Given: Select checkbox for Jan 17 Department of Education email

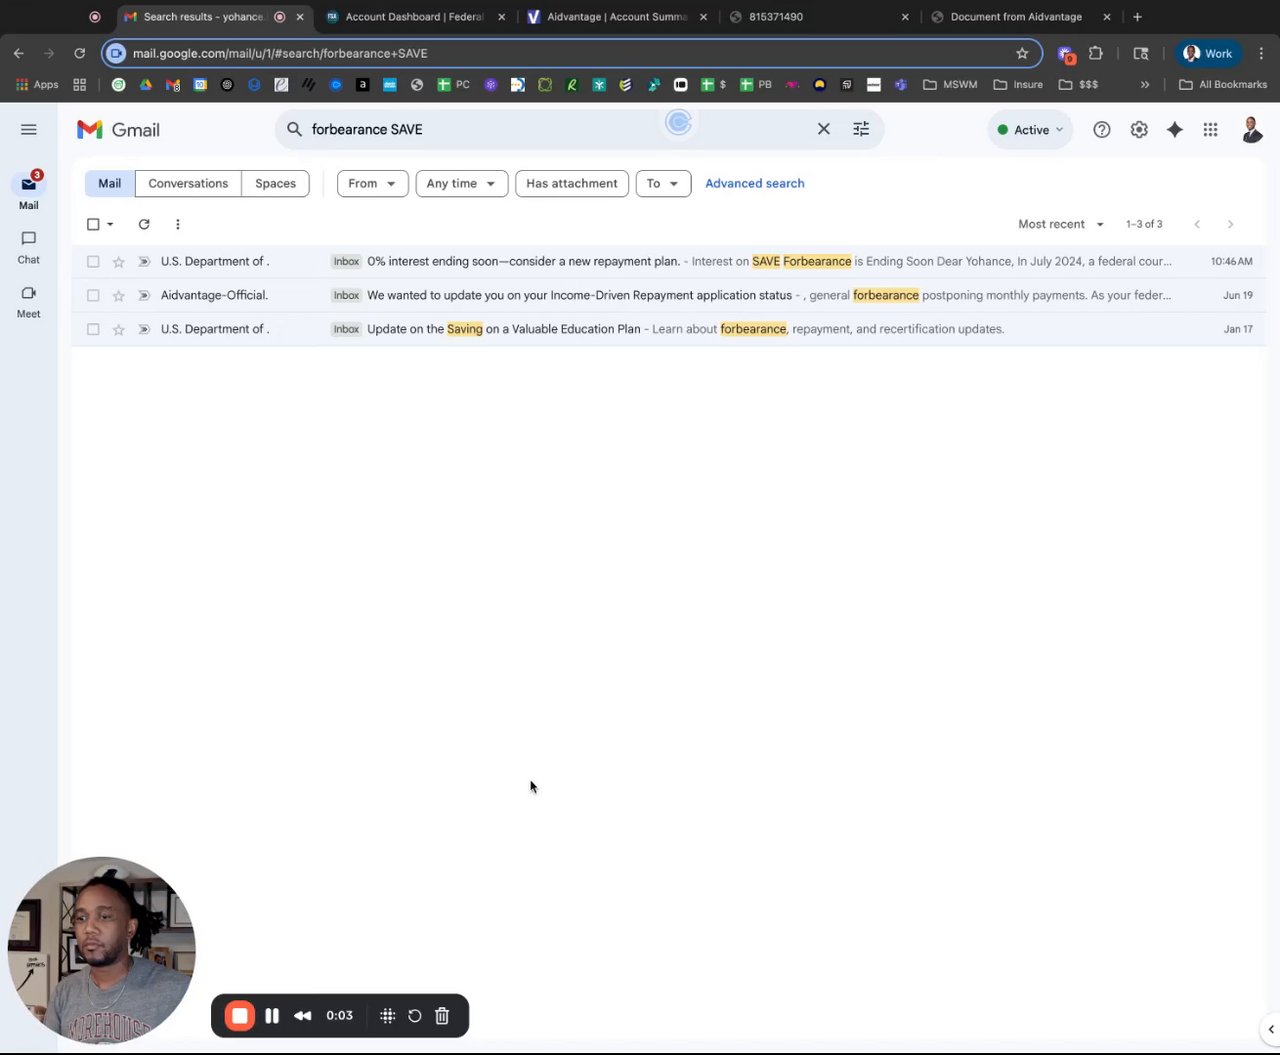Looking at the screenshot, I should click(x=93, y=329).
